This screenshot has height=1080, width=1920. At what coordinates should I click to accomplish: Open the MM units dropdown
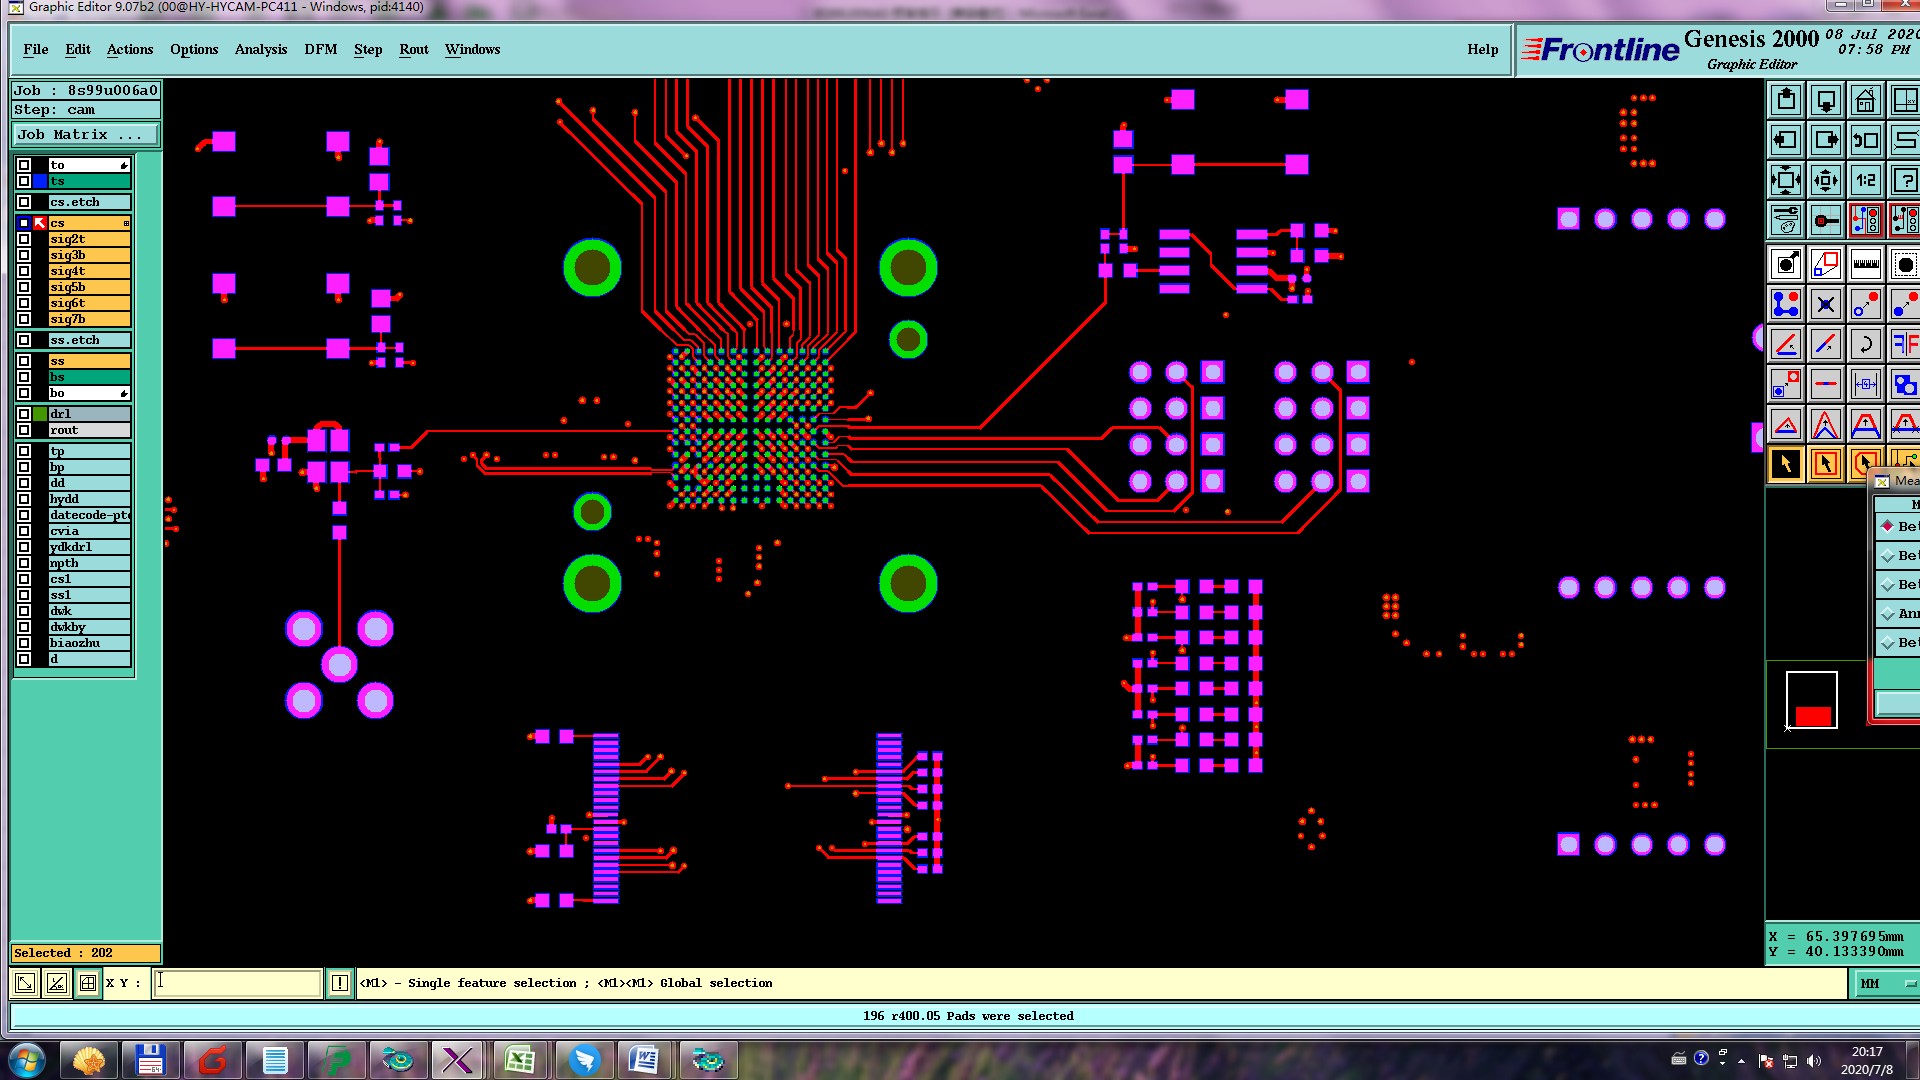pyautogui.click(x=1885, y=984)
